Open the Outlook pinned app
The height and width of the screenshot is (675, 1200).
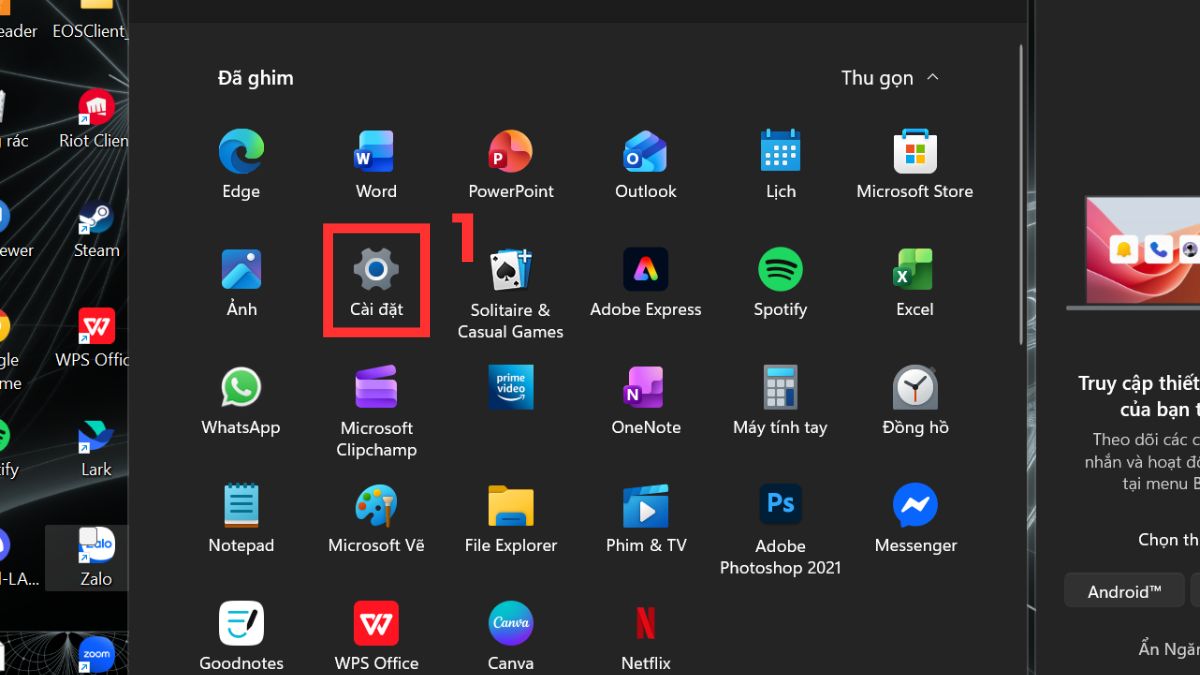coord(646,165)
